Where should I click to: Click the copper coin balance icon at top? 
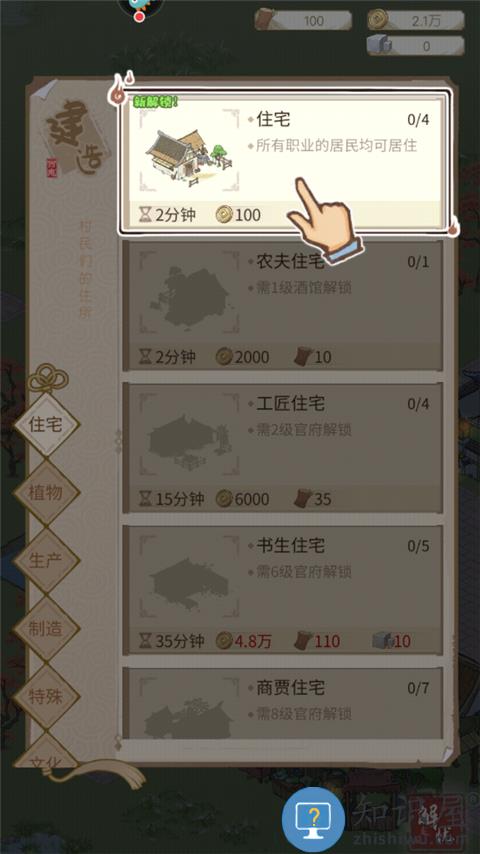click(x=377, y=20)
